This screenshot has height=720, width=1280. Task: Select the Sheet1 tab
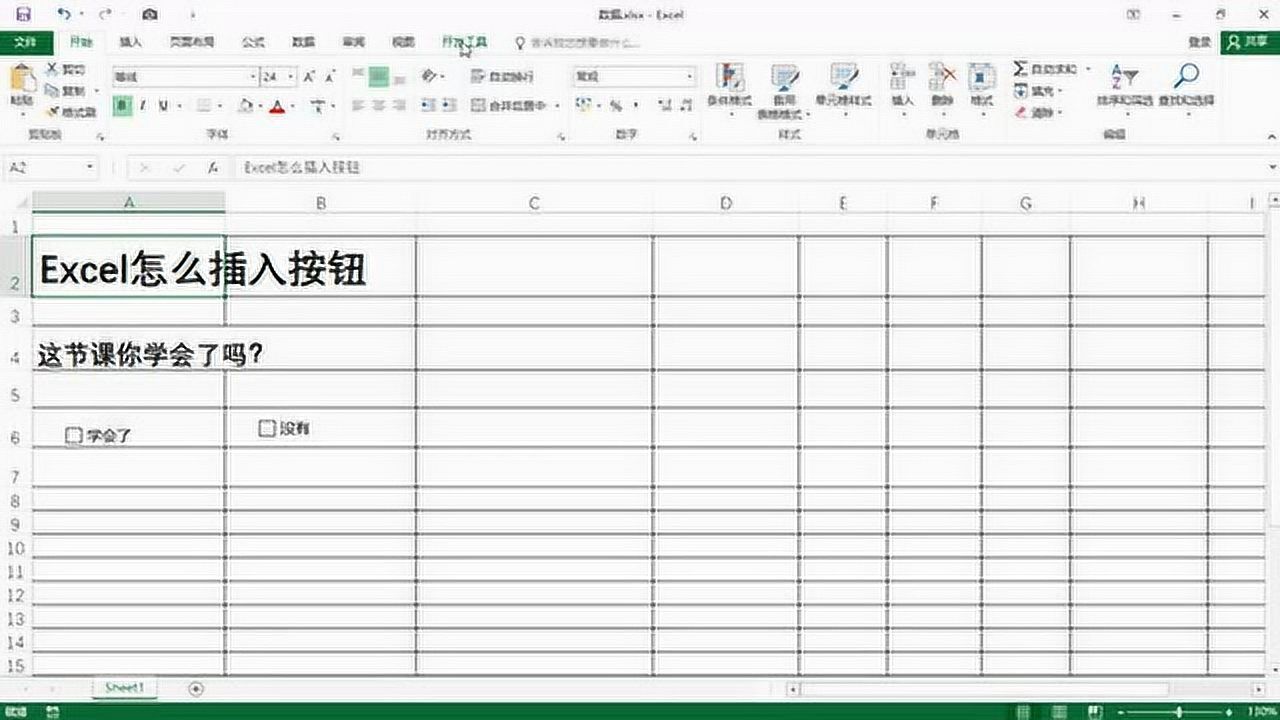tap(125, 688)
